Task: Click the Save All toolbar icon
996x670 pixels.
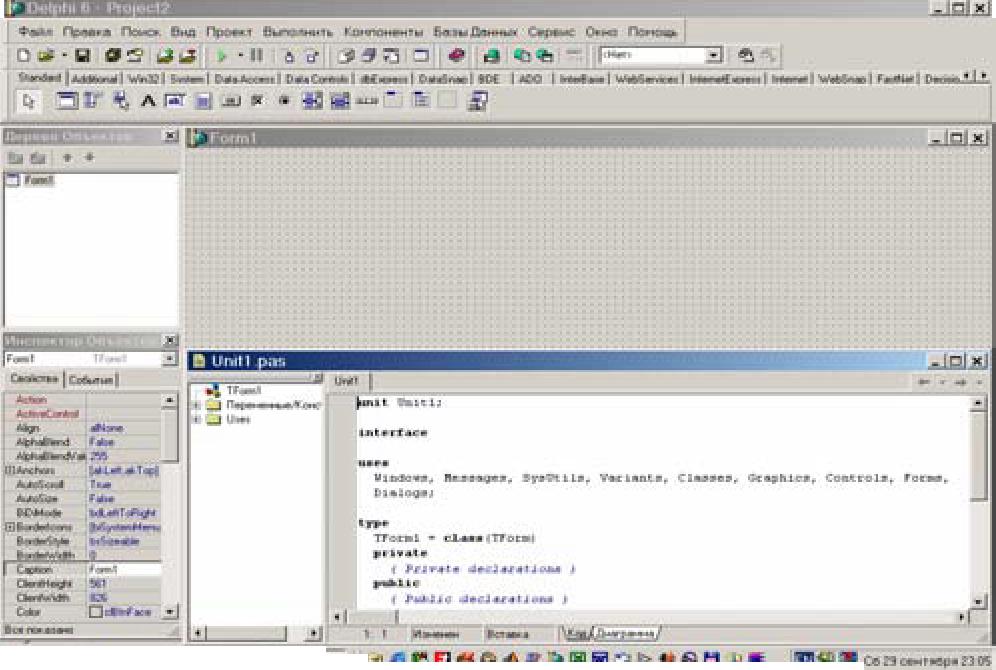Action: point(113,56)
